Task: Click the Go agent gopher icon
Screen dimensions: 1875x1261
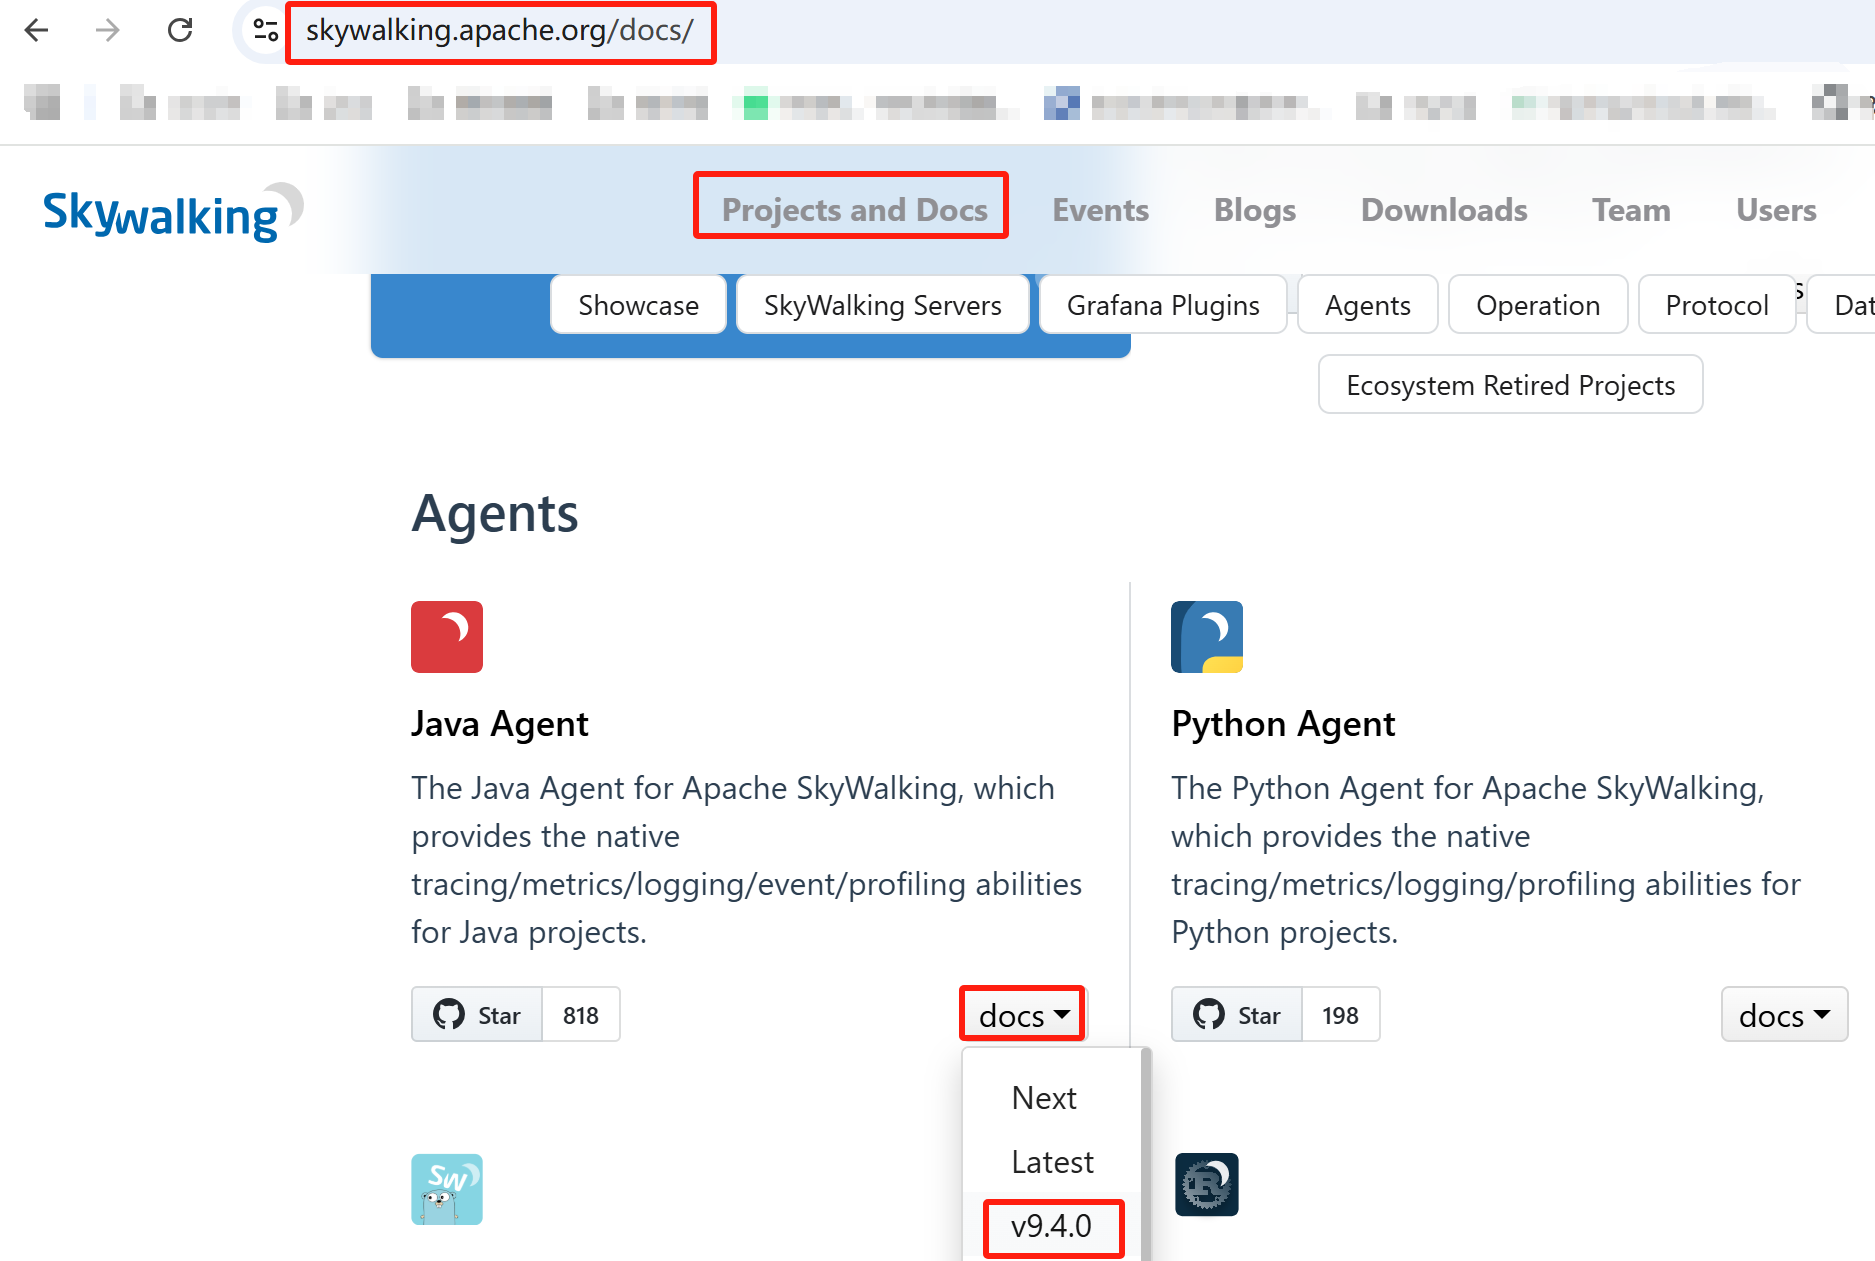Action: pos(447,1189)
